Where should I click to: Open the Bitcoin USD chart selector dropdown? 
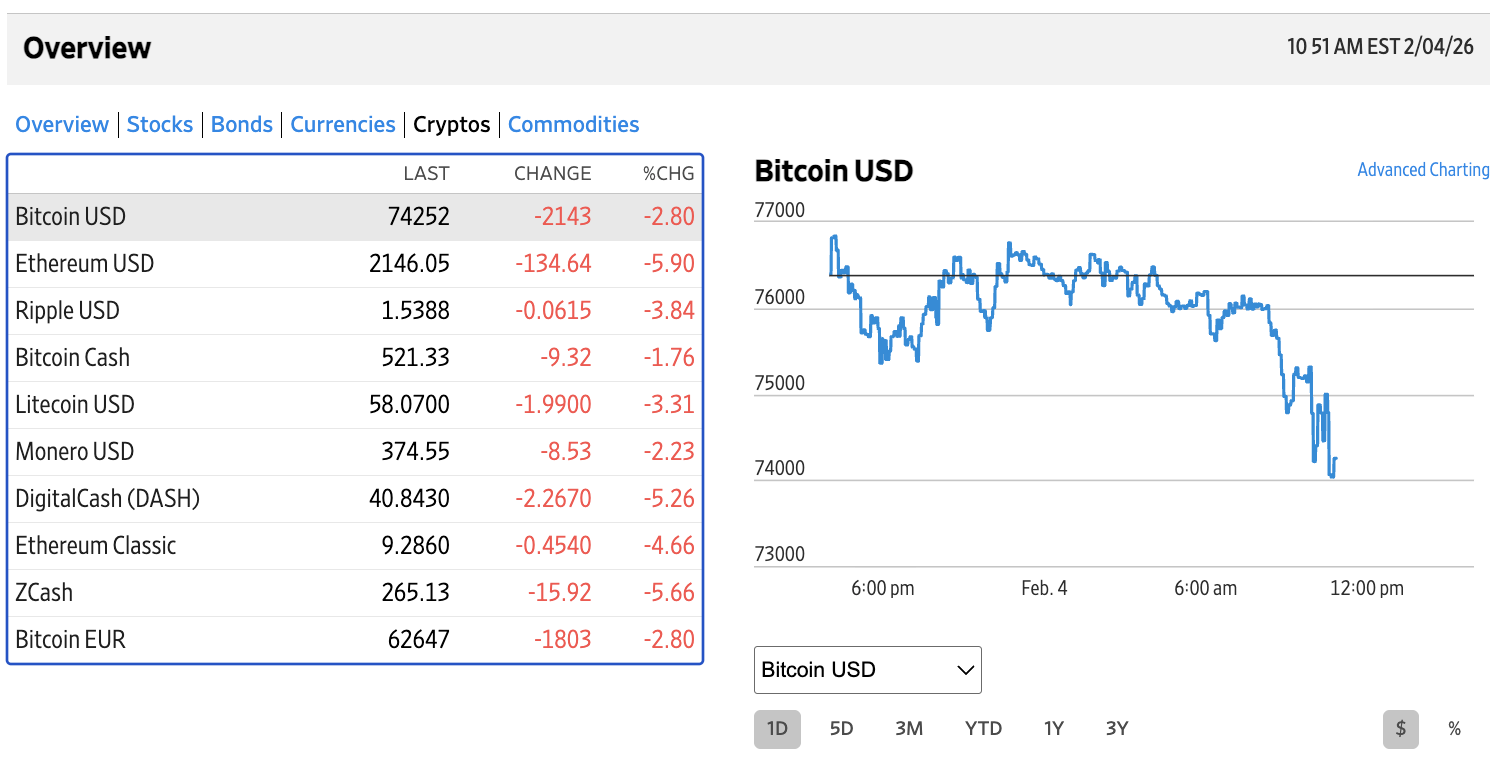[x=867, y=670]
